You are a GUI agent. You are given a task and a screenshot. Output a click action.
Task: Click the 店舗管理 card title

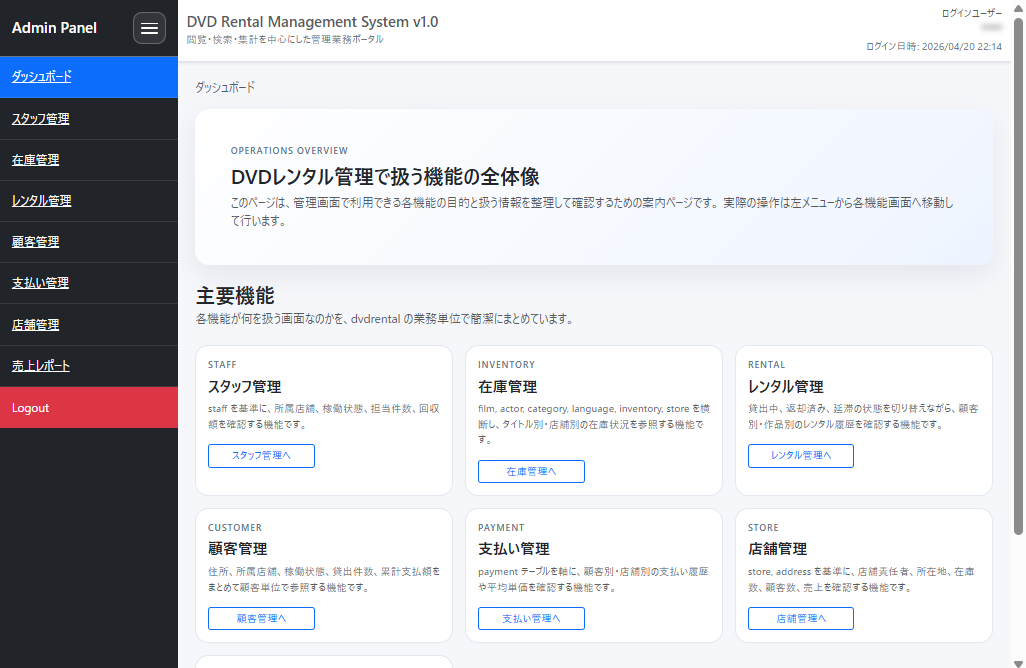click(777, 549)
